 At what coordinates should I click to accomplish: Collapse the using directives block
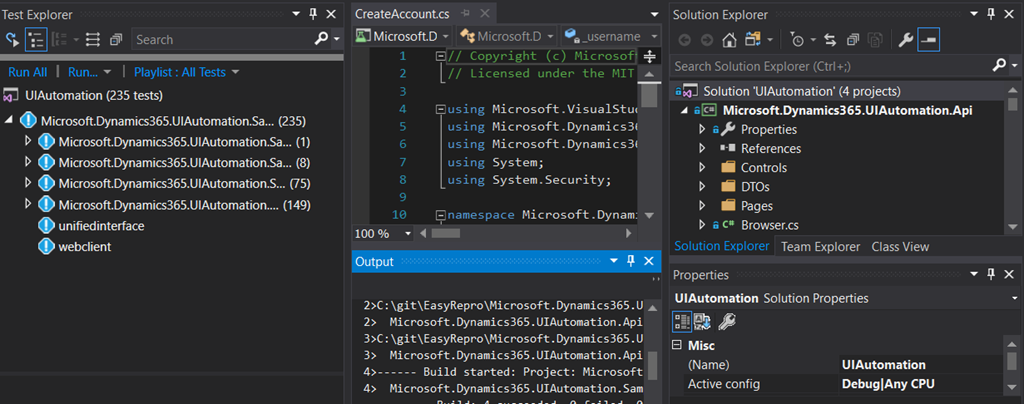click(x=440, y=109)
